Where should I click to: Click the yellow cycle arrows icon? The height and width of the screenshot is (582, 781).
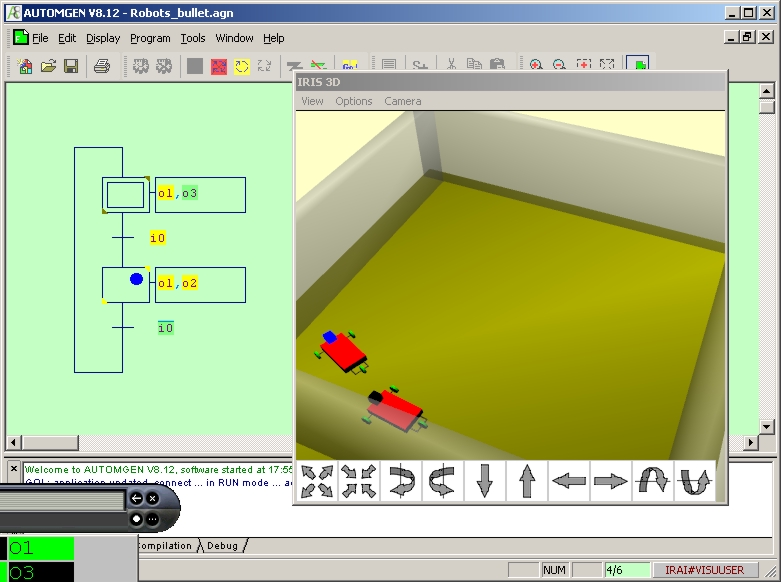[x=242, y=66]
